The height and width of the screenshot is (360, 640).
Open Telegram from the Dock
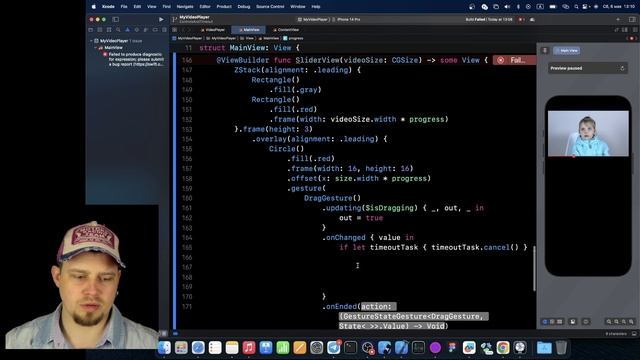[x=333, y=347]
